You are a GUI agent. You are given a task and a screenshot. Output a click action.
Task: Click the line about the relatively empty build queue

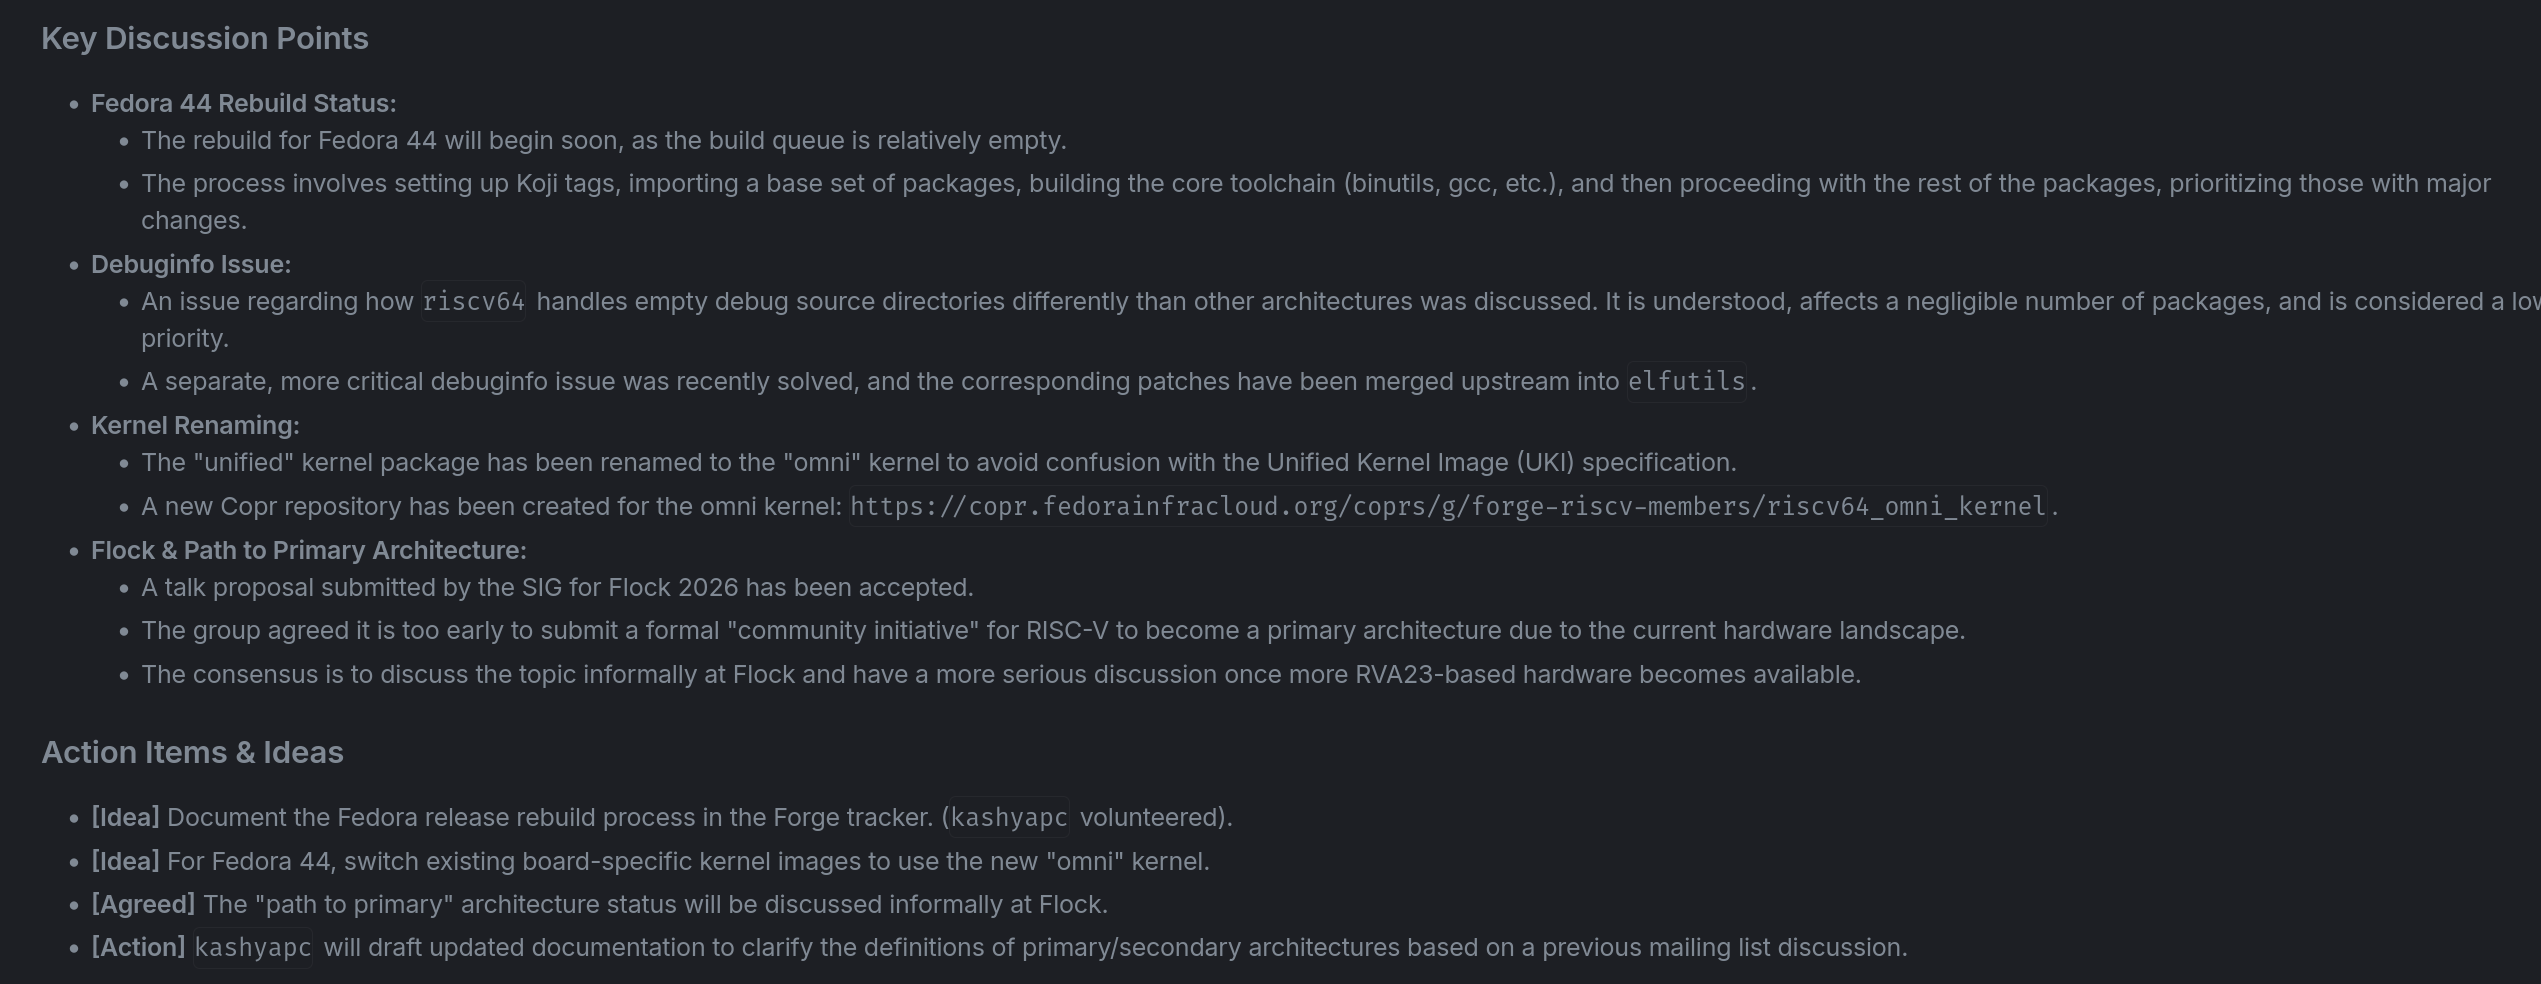tap(603, 140)
